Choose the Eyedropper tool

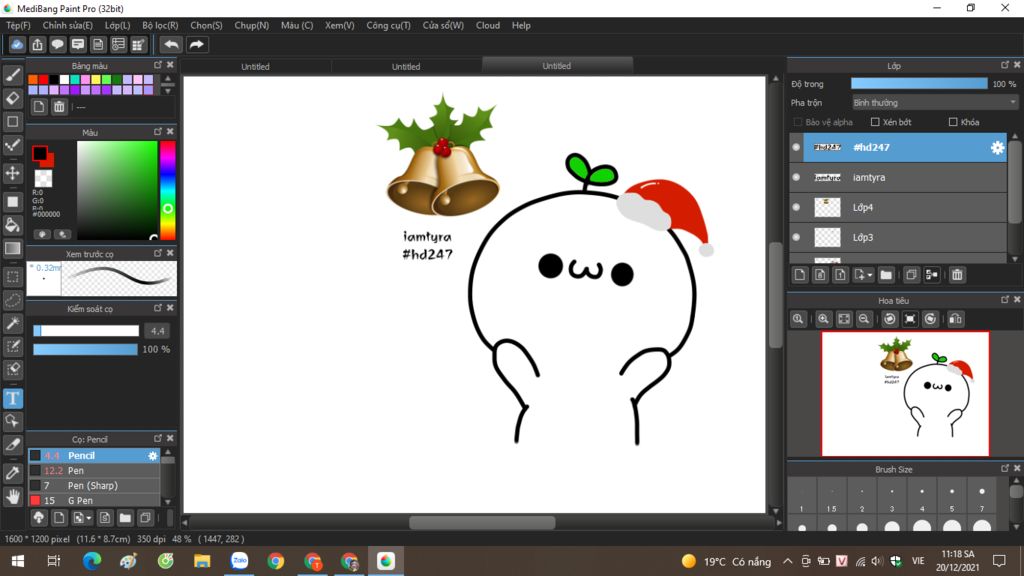tap(12, 473)
